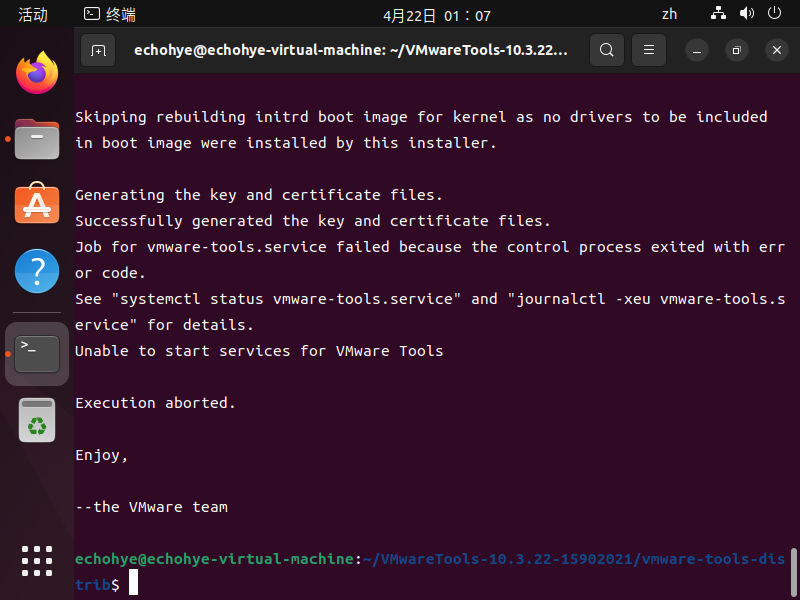This screenshot has width=800, height=600.
Task: Open the 终端 application menu
Action: coord(110,15)
